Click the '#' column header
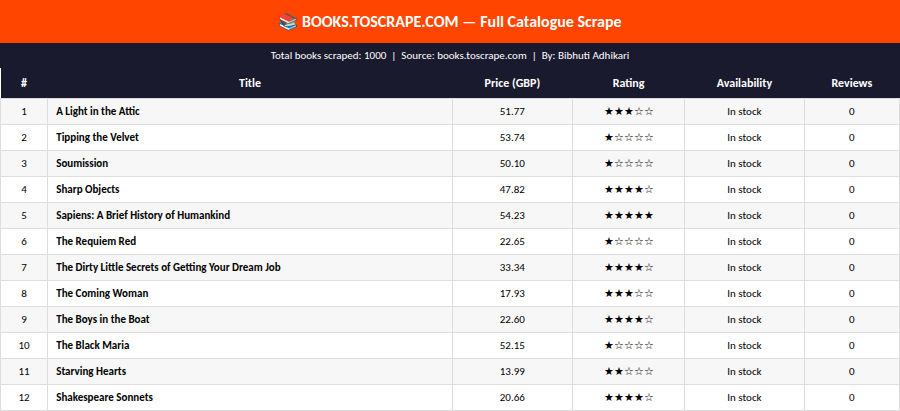Image resolution: width=900 pixels, height=411 pixels. tap(24, 83)
